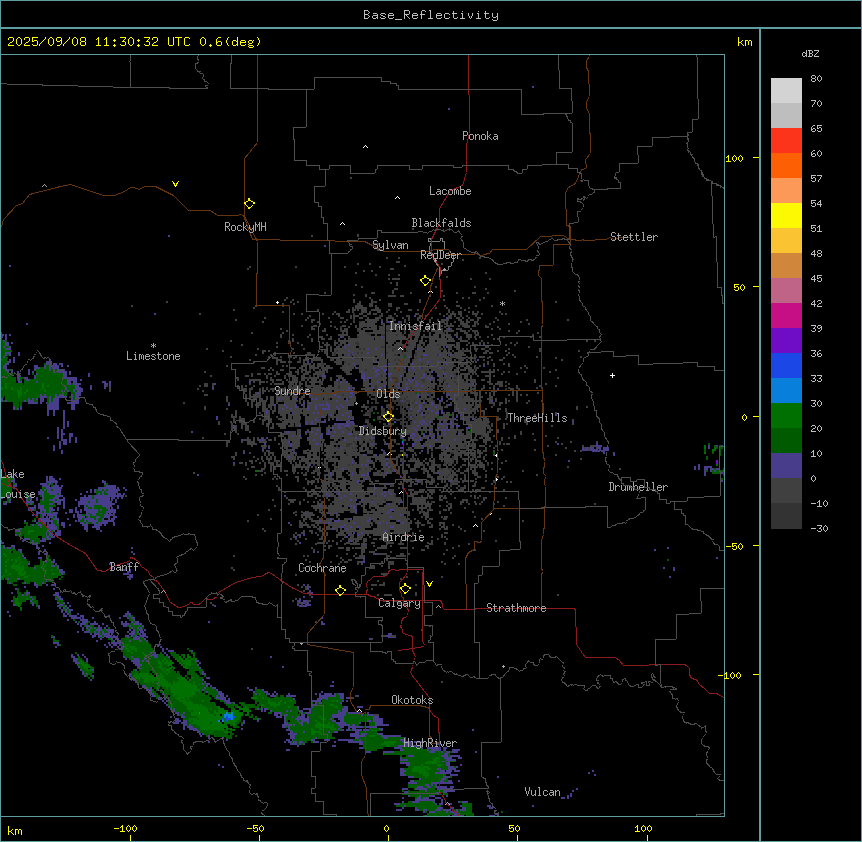Click the Calgary city label
Image resolution: width=862 pixels, height=842 pixels.
coord(400,603)
